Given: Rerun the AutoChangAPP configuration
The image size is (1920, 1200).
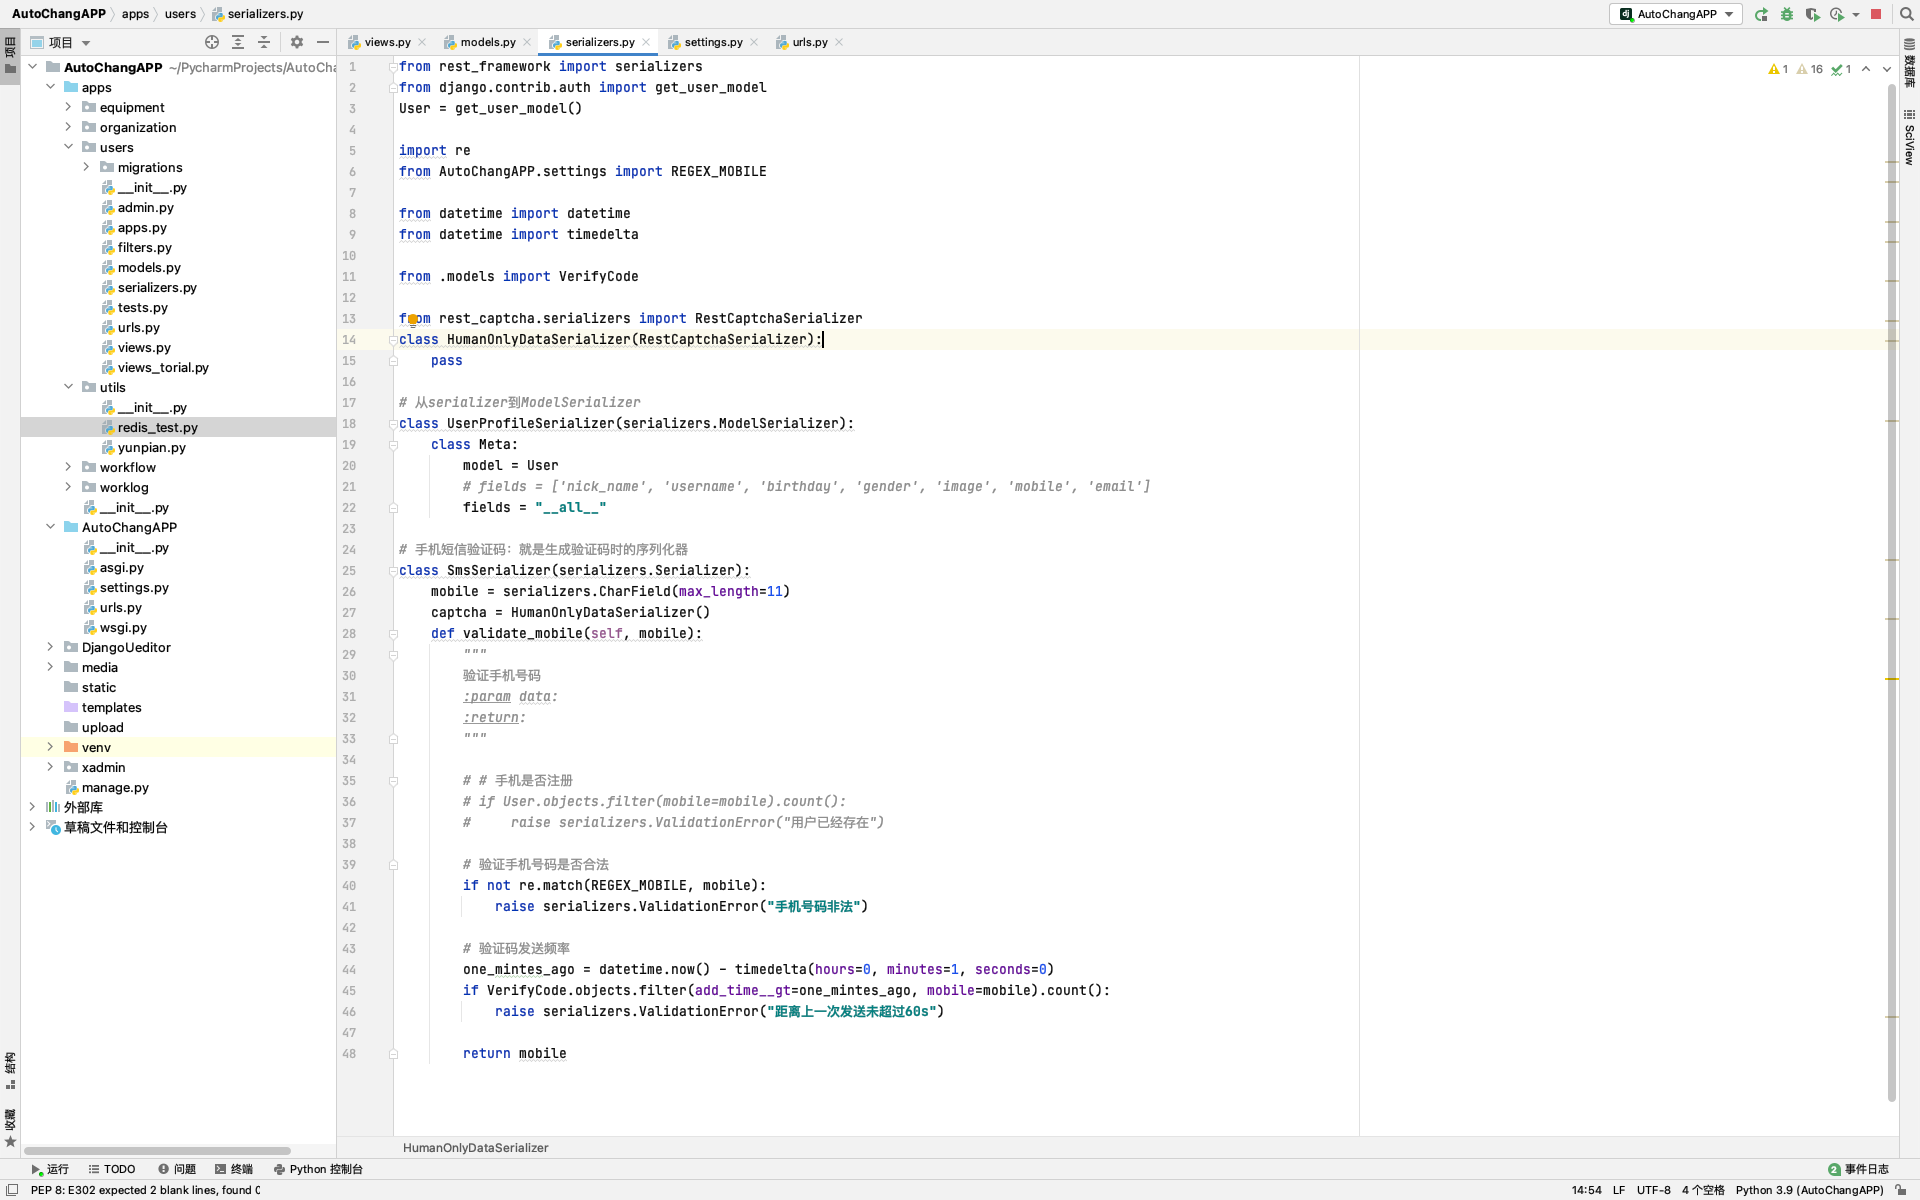Looking at the screenshot, I should (1762, 14).
